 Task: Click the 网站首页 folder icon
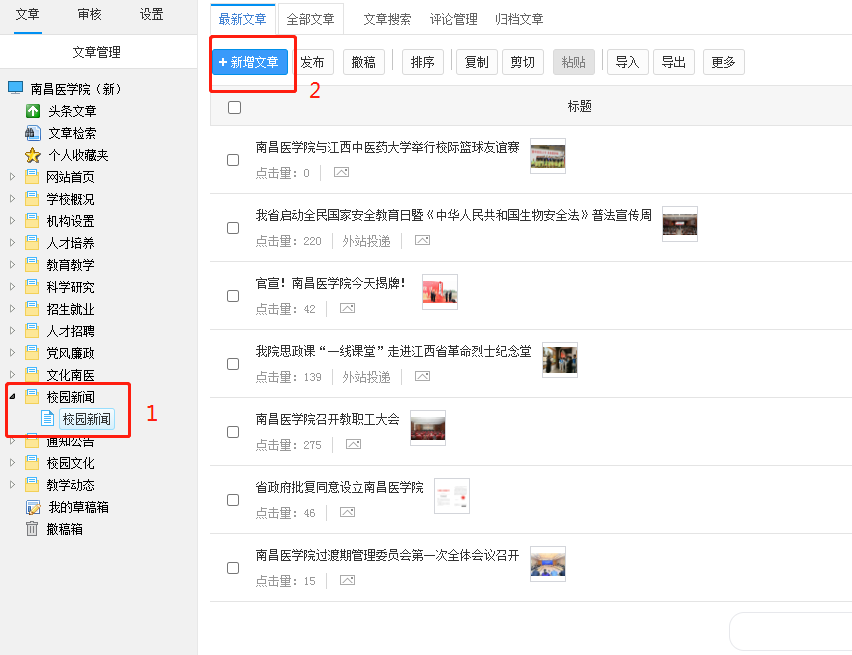click(x=32, y=177)
